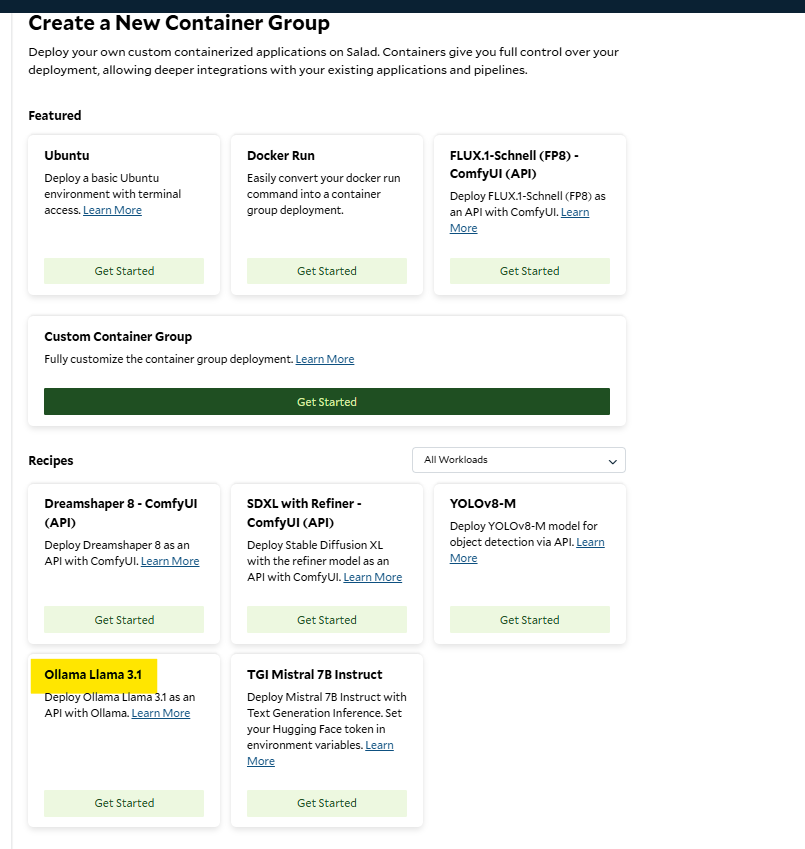
Task: Open the All Workloads dropdown
Action: click(519, 460)
